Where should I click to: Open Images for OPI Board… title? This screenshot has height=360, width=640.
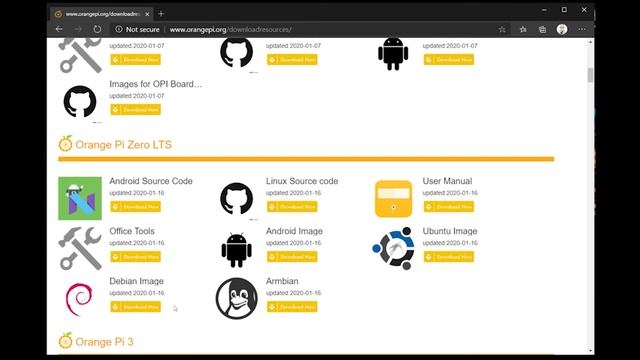coord(156,84)
